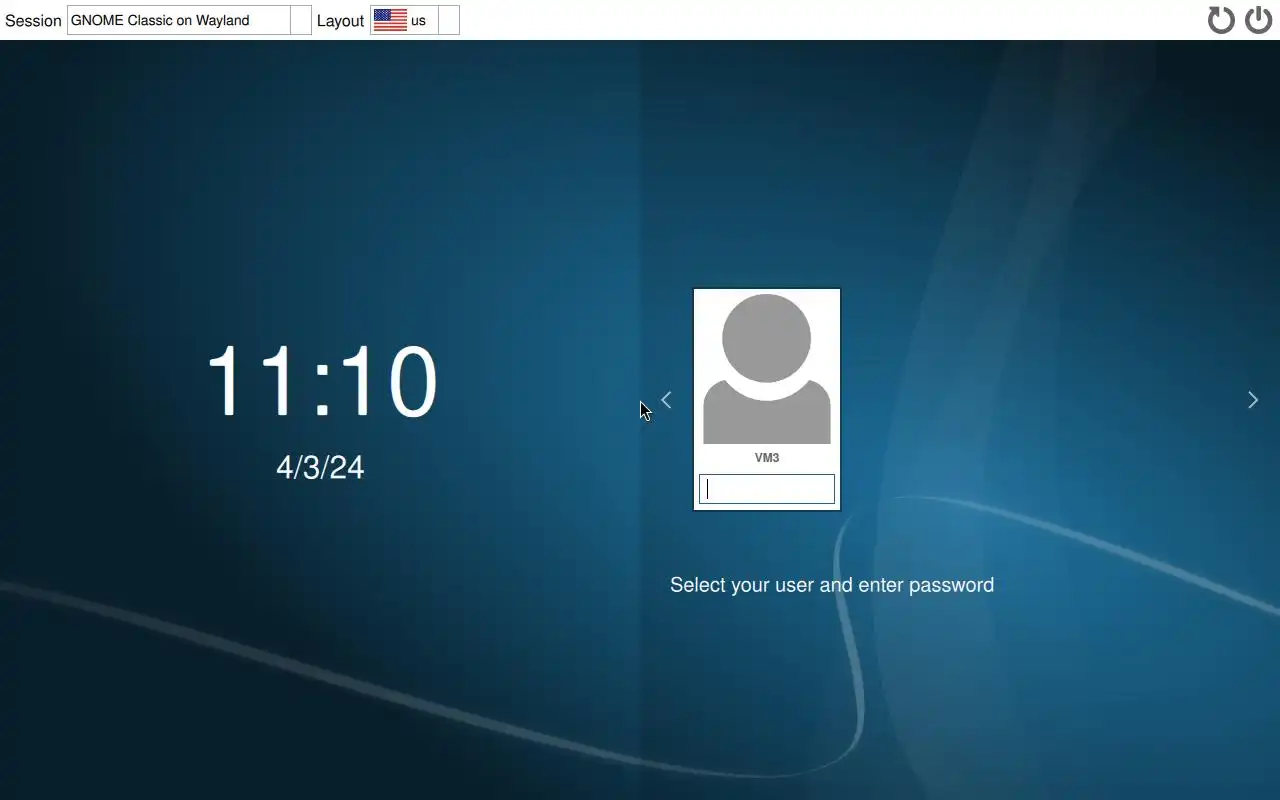Open the Session combo box
Image resolution: width=1280 pixels, height=800 pixels.
(x=189, y=20)
